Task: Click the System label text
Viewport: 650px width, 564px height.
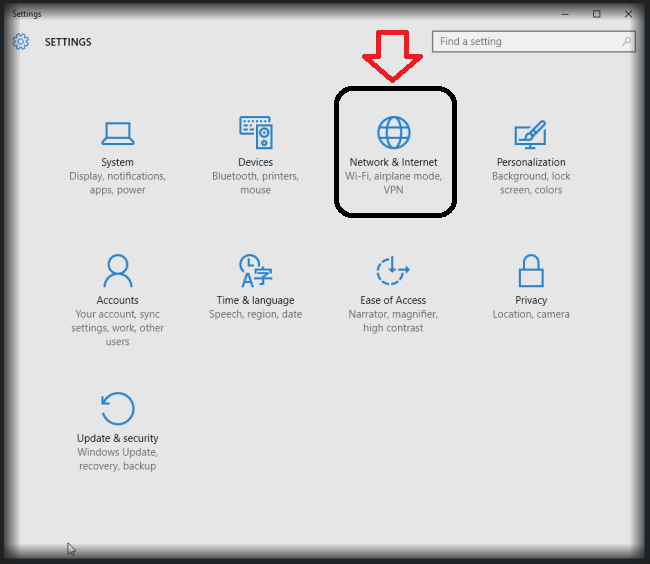Action: 117,162
